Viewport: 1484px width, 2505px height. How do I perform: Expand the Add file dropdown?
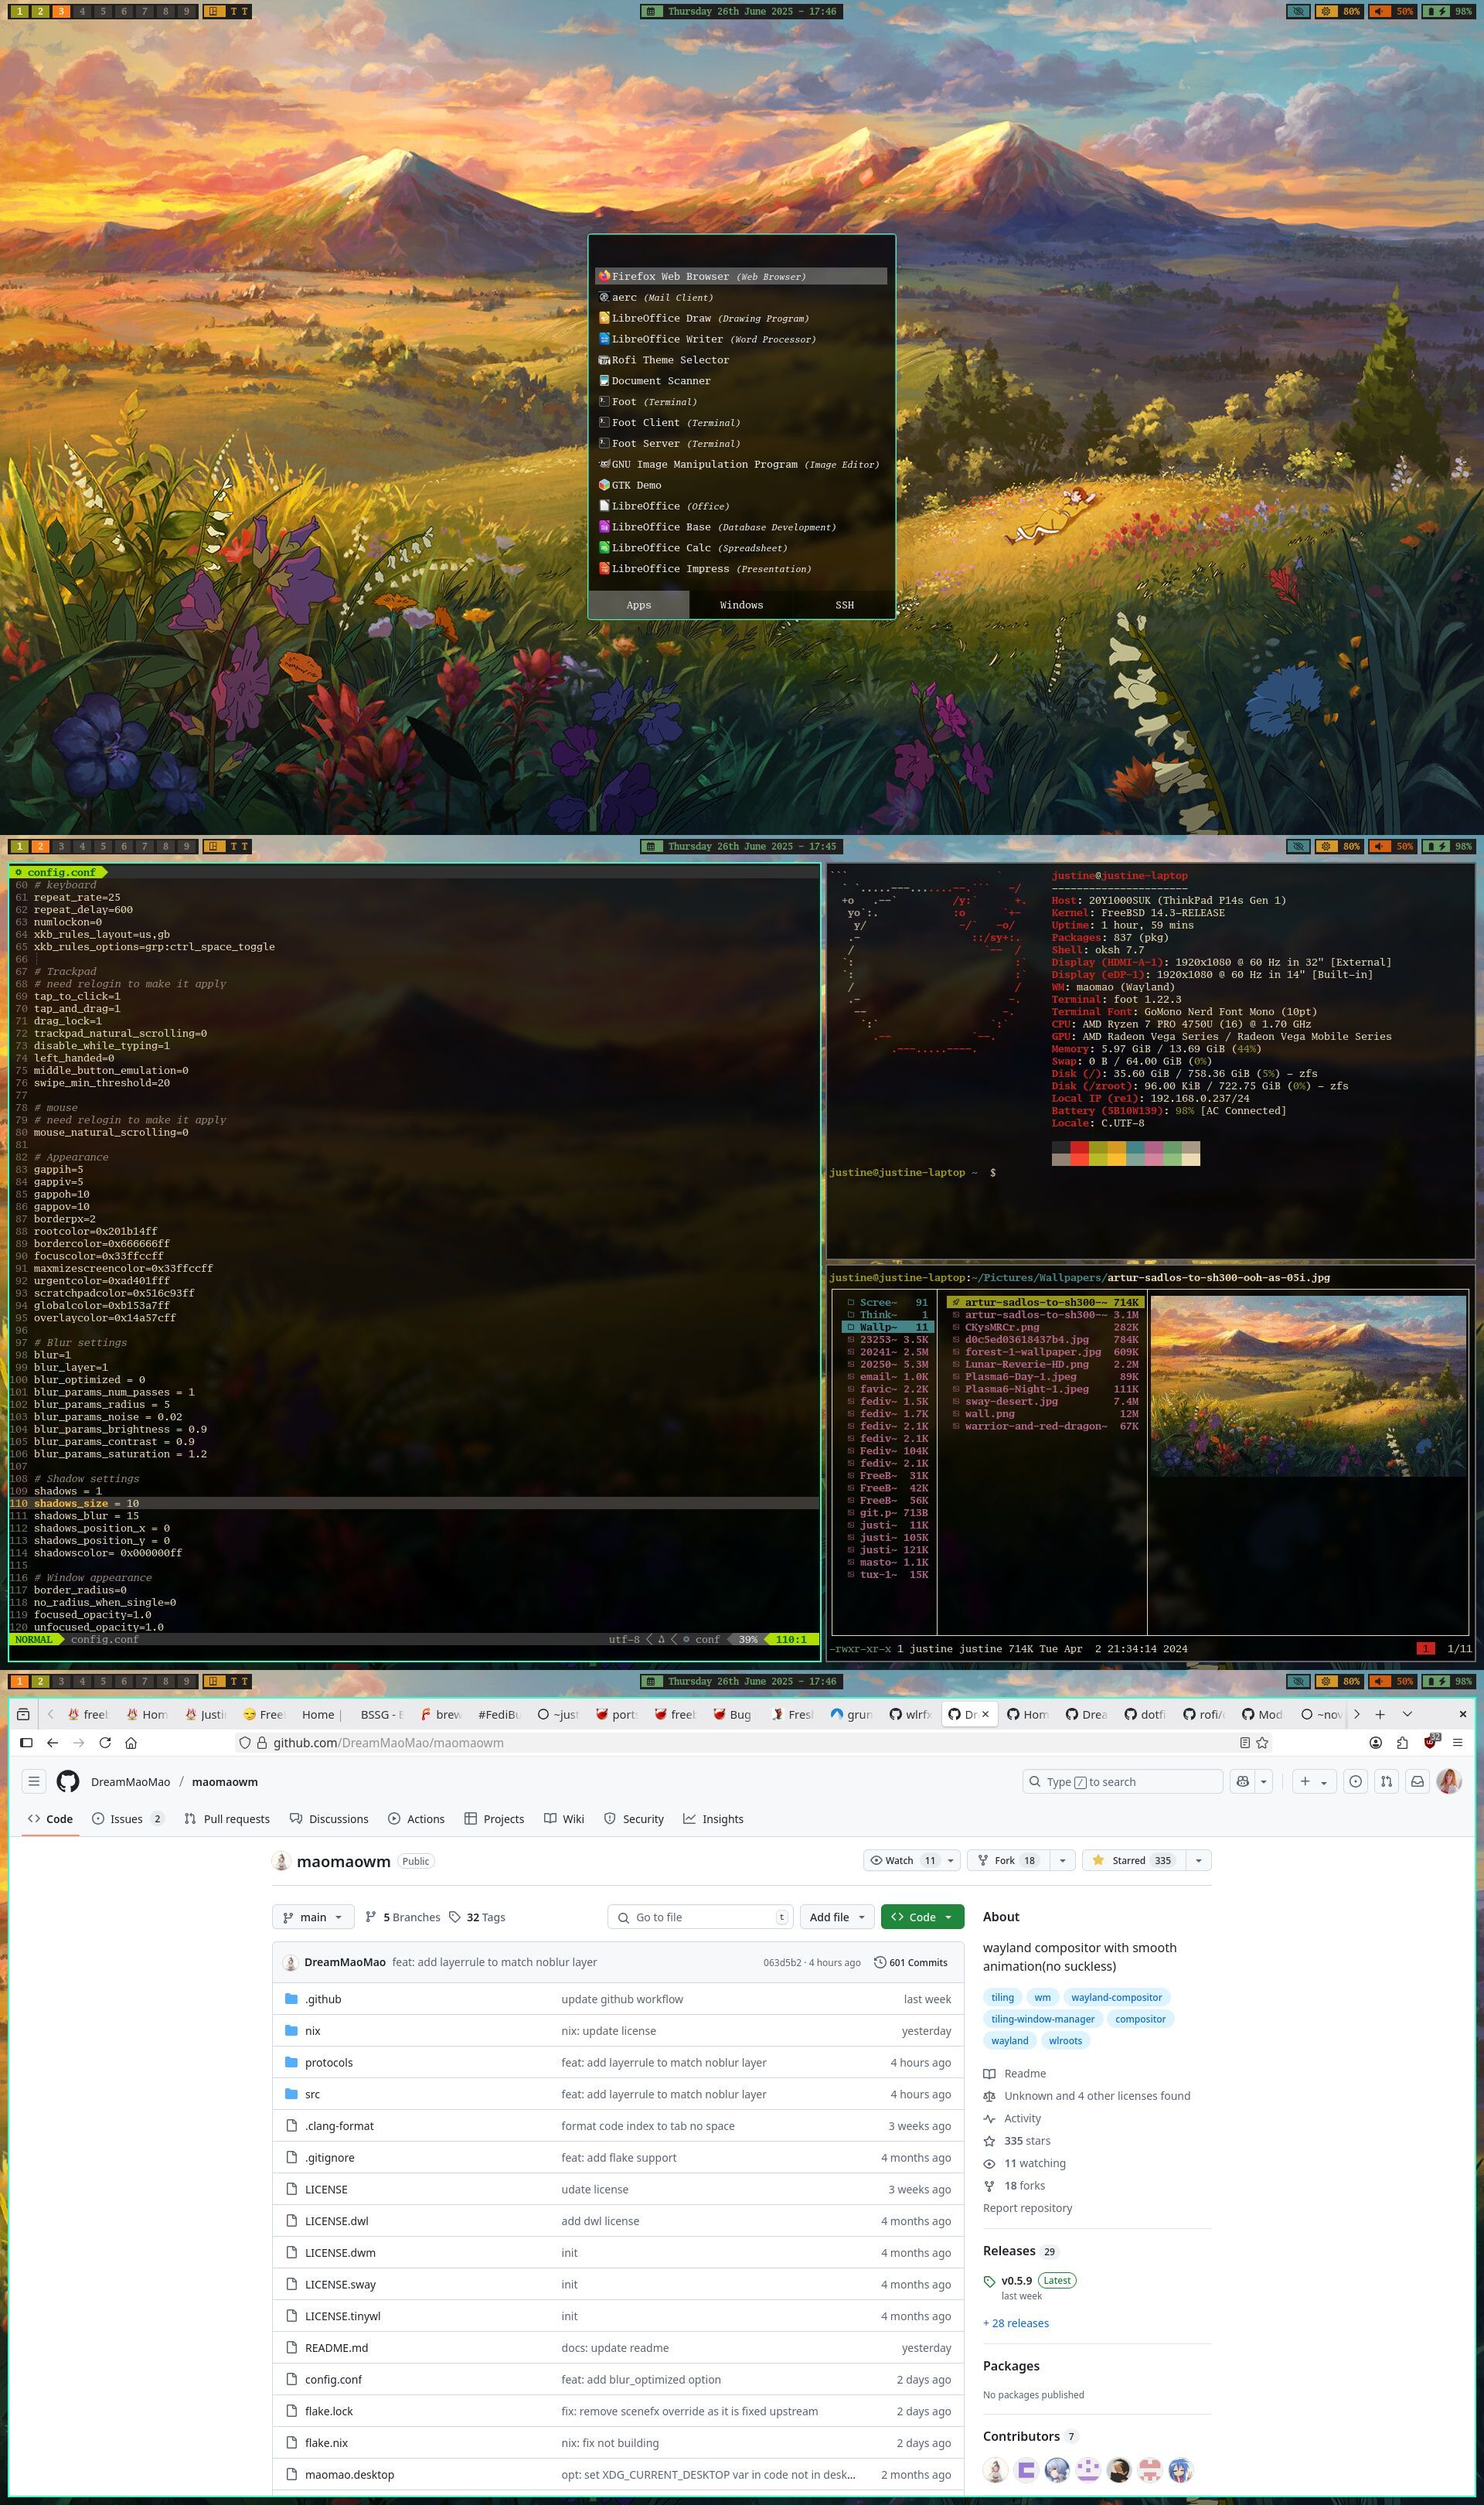pos(837,1917)
